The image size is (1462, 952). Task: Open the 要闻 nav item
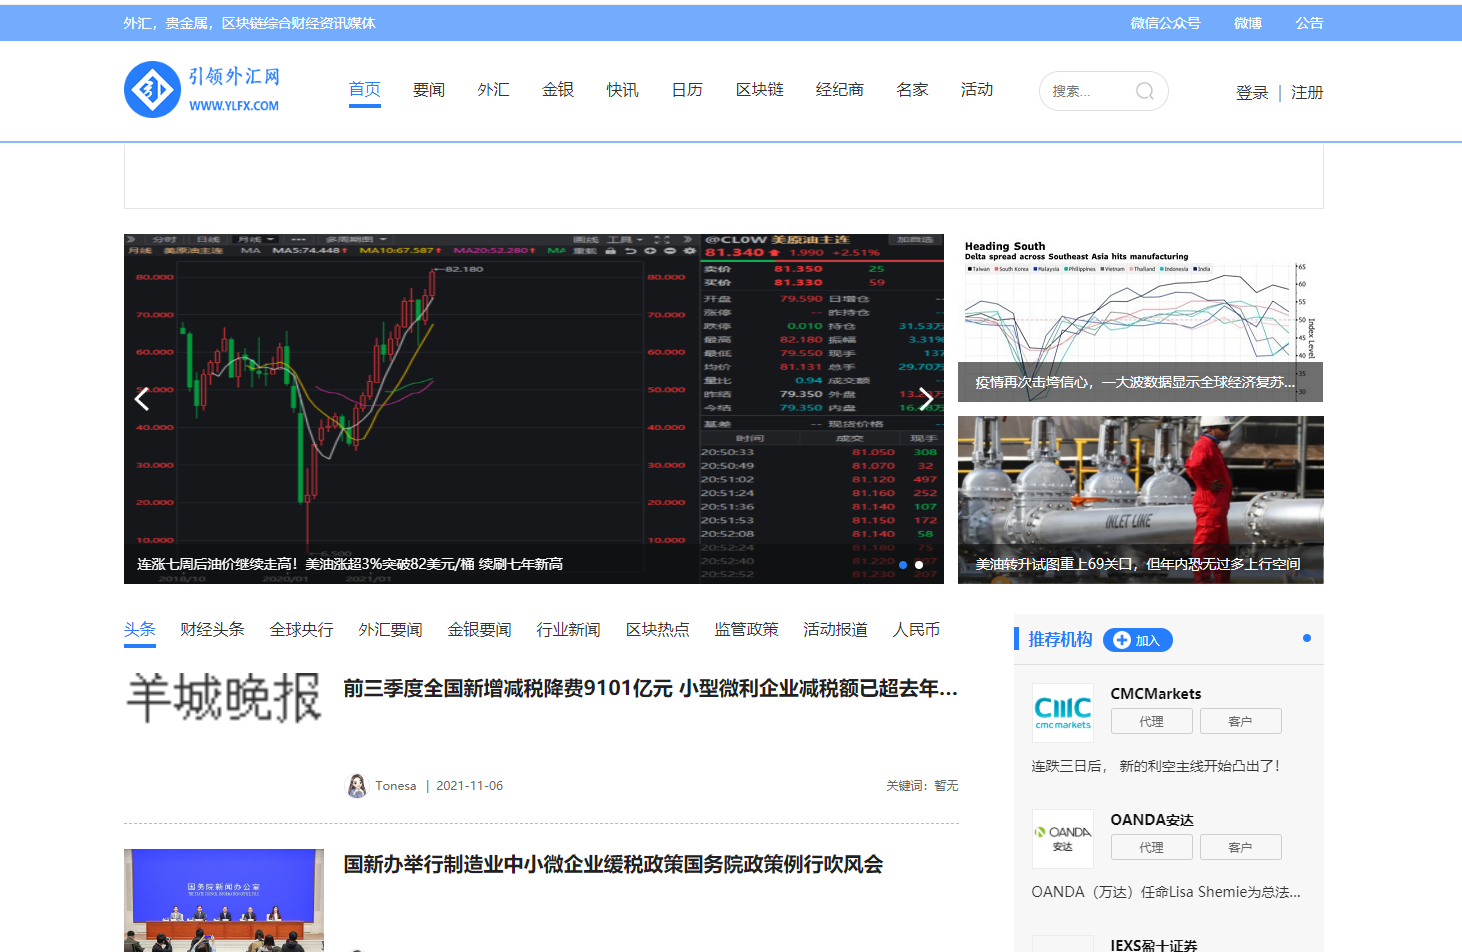point(429,90)
